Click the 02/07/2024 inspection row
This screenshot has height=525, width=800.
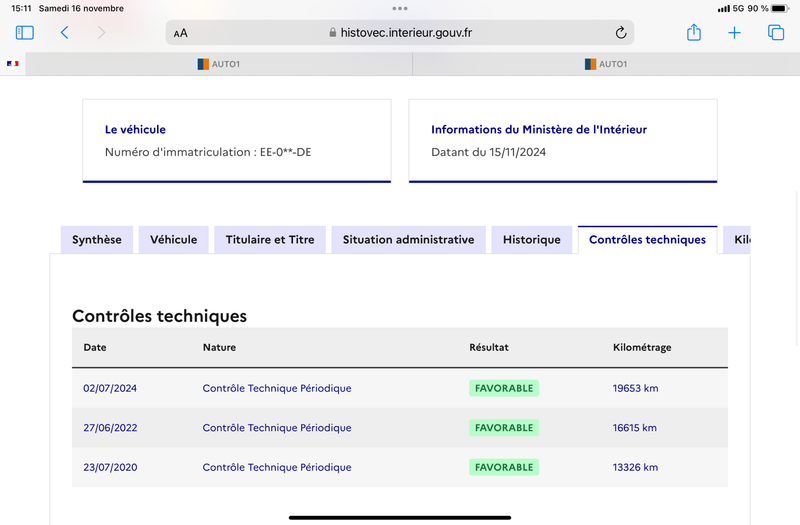(400, 388)
